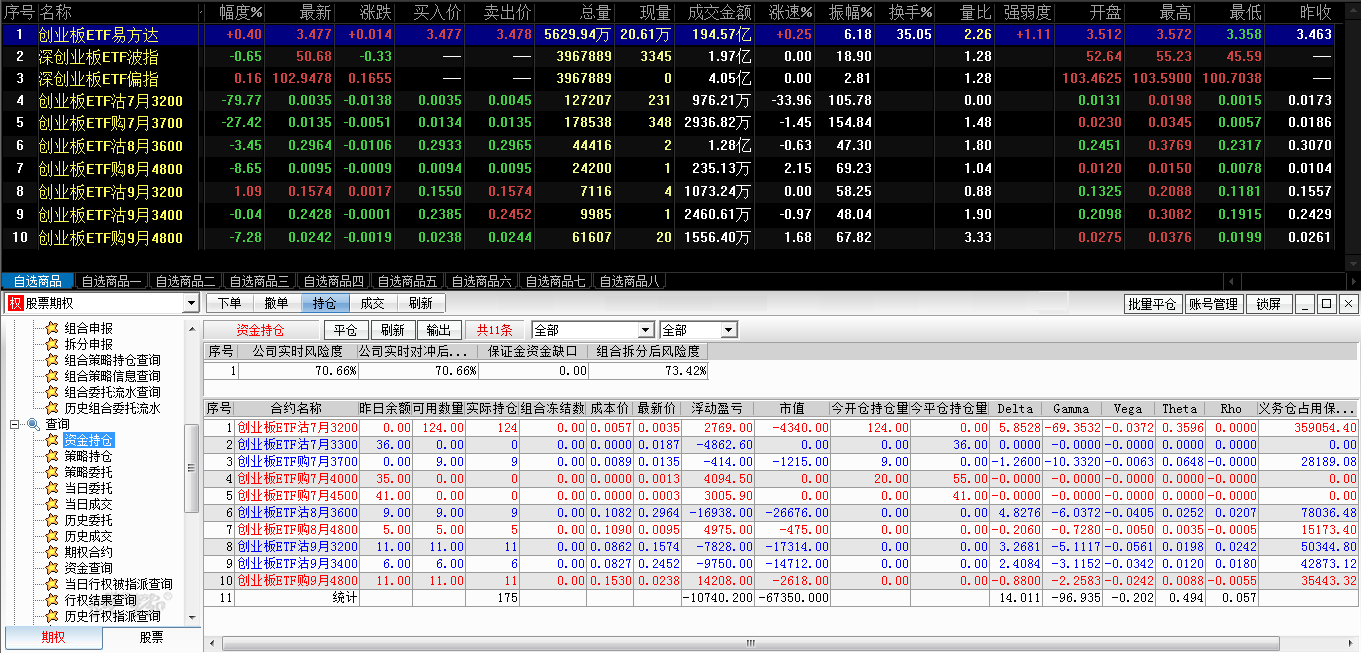Click the star icon next to 行权结果查询
Image resolution: width=1361 pixels, height=653 pixels.
coord(52,600)
